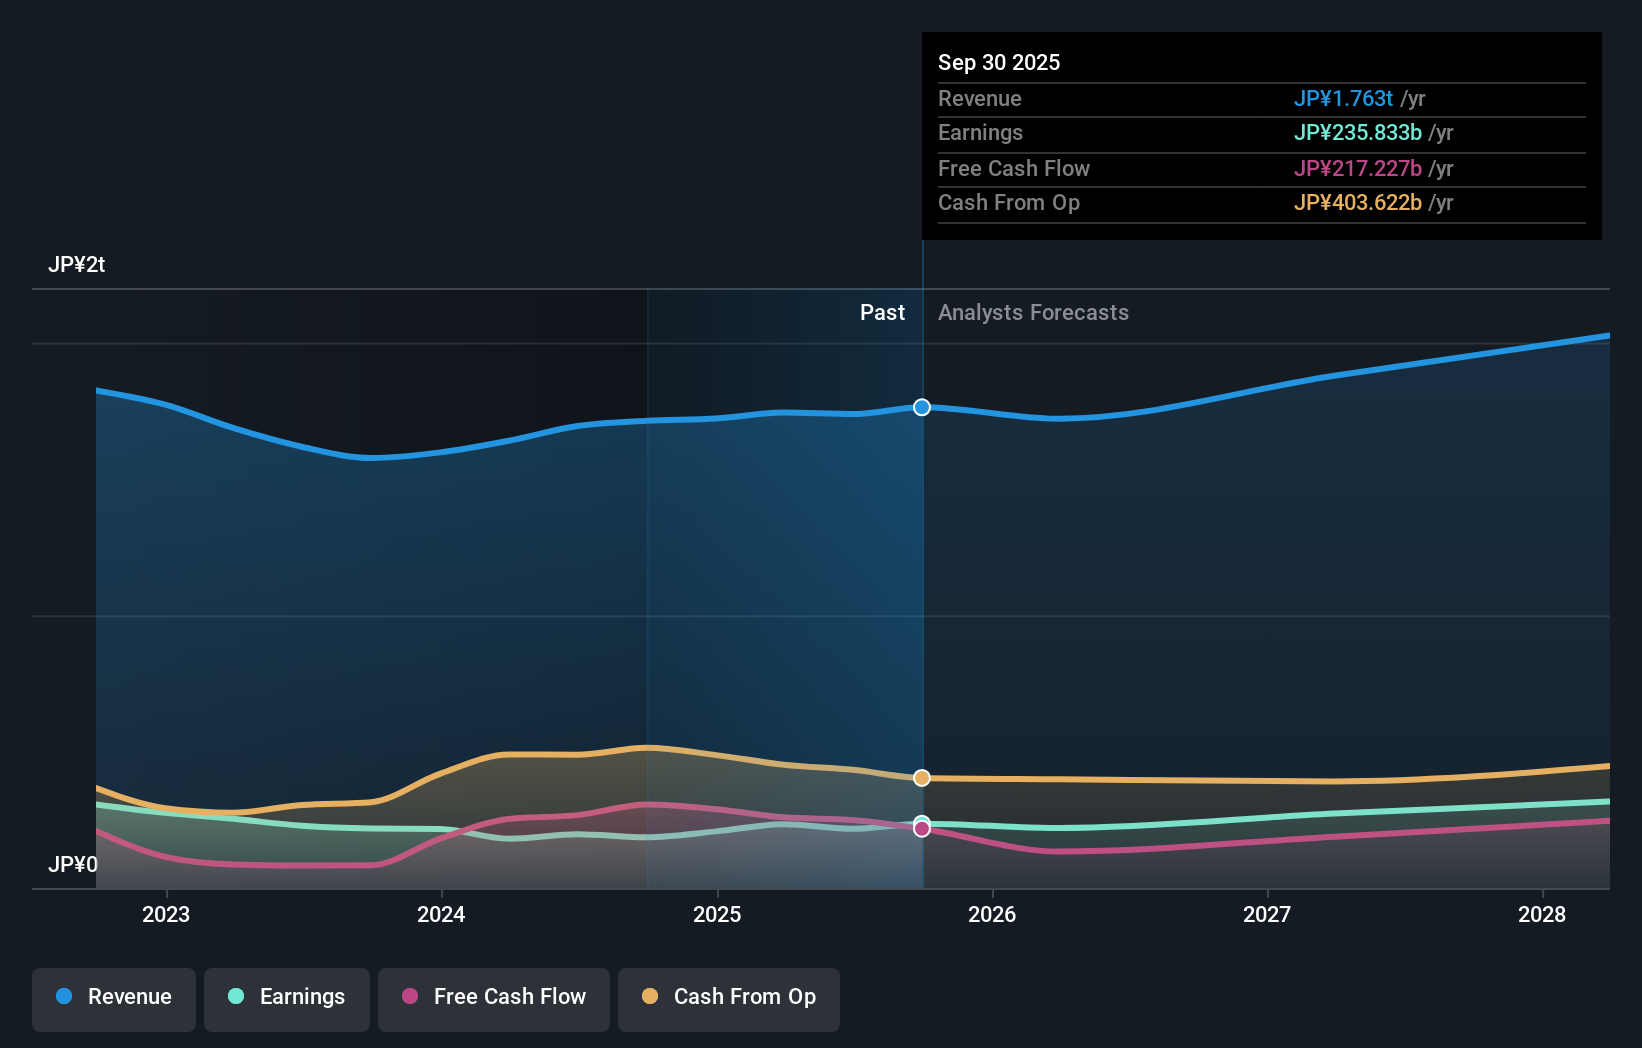
Task: Expand the Cash From Op tooltip row
Action: point(1262,203)
